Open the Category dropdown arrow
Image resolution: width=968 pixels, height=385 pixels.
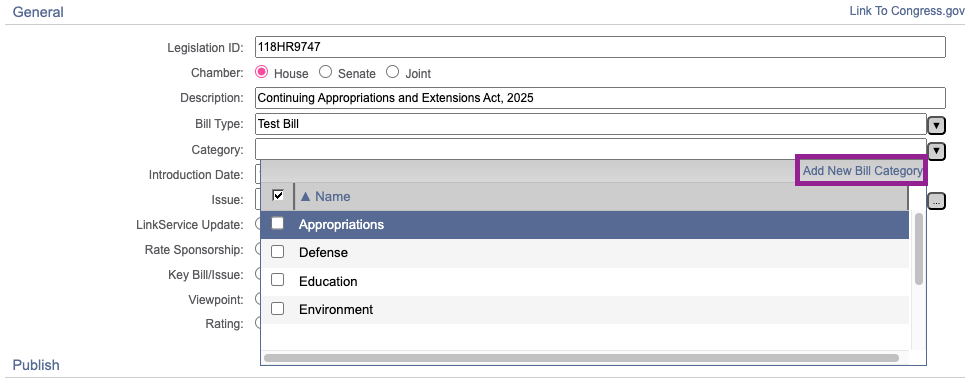[x=937, y=151]
